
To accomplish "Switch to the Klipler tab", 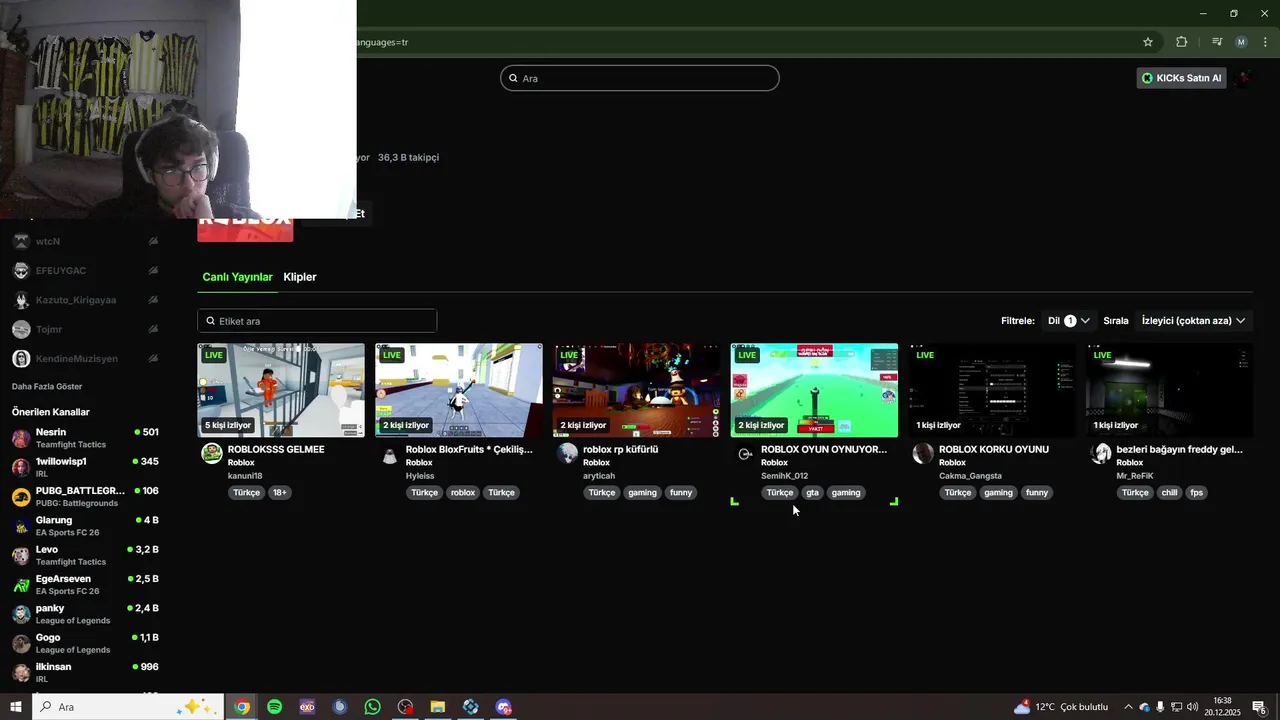I will pos(300,277).
